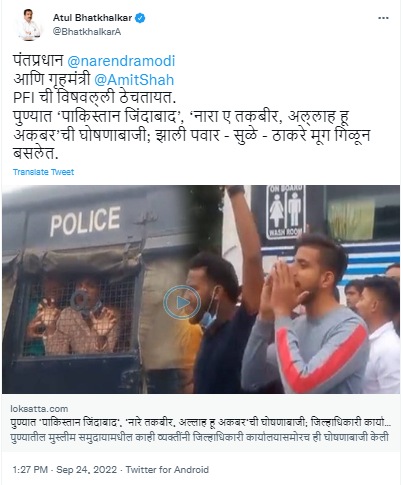Click the tweet text line mentioning PFI
This screenshot has height=485, width=403.
click(x=94, y=98)
